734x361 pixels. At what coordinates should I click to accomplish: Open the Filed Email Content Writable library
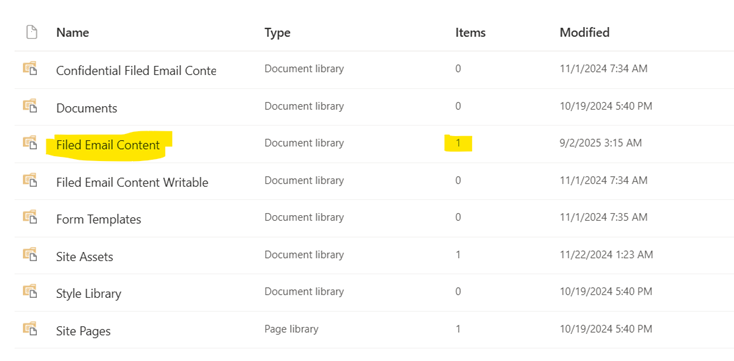[x=132, y=182]
